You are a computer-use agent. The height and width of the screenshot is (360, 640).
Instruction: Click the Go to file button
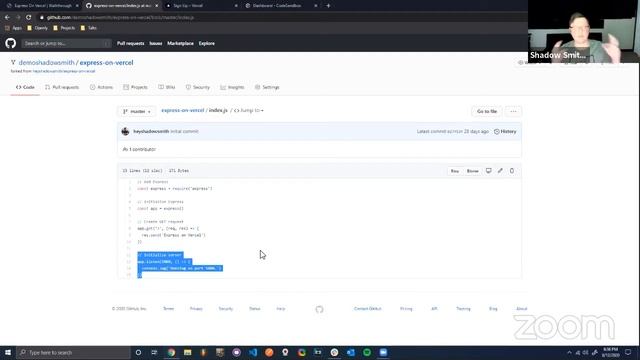tap(487, 111)
